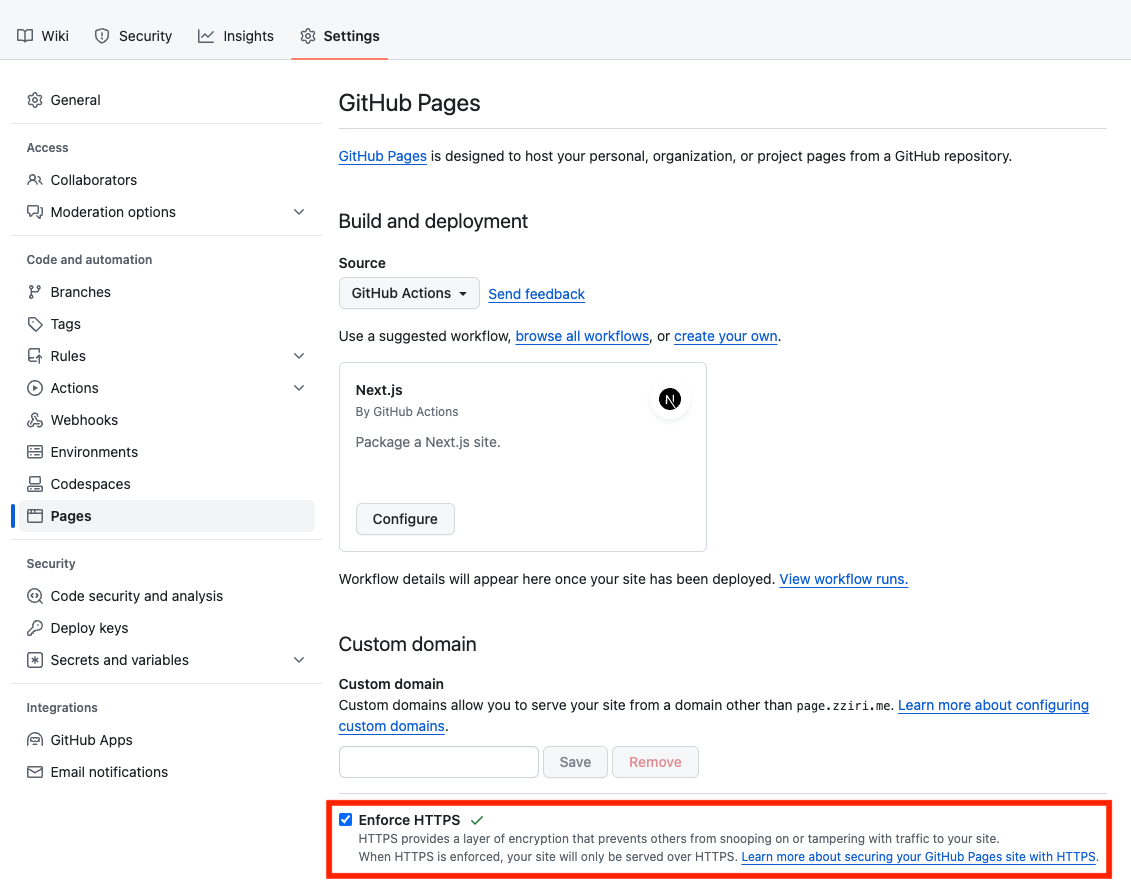Click the Email notifications envelope icon
Image resolution: width=1131 pixels, height=893 pixels.
35,772
